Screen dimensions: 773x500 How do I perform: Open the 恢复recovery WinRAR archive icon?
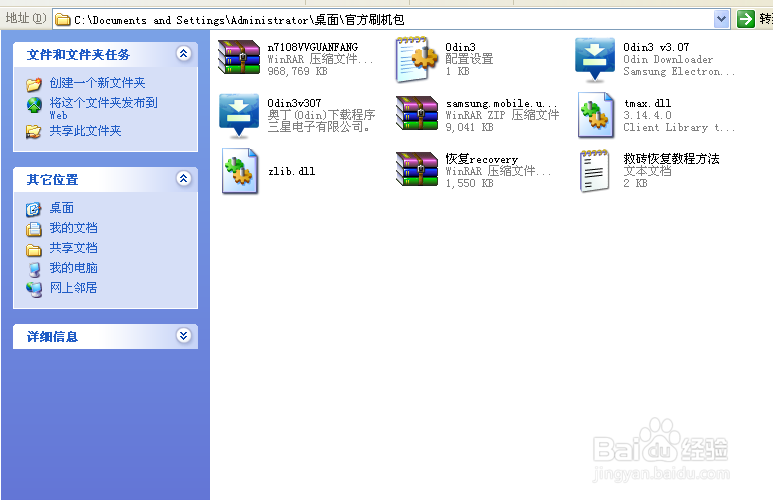click(417, 170)
